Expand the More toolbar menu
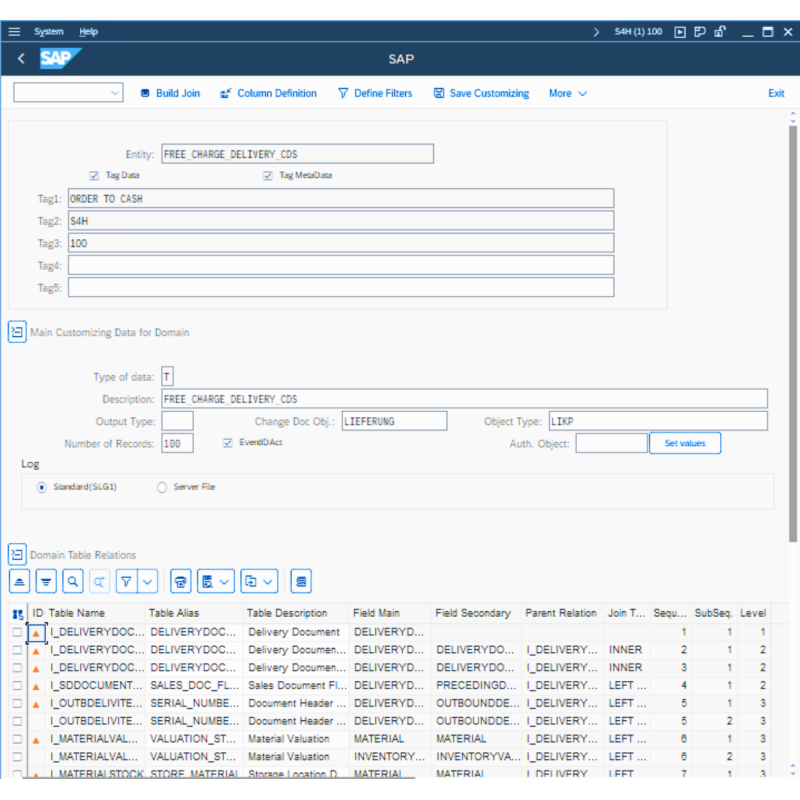This screenshot has width=800, height=800. coord(567,93)
